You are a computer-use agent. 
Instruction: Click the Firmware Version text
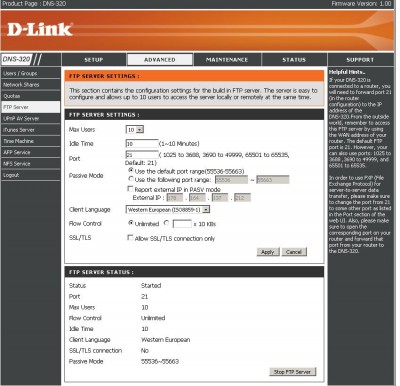(361, 4)
